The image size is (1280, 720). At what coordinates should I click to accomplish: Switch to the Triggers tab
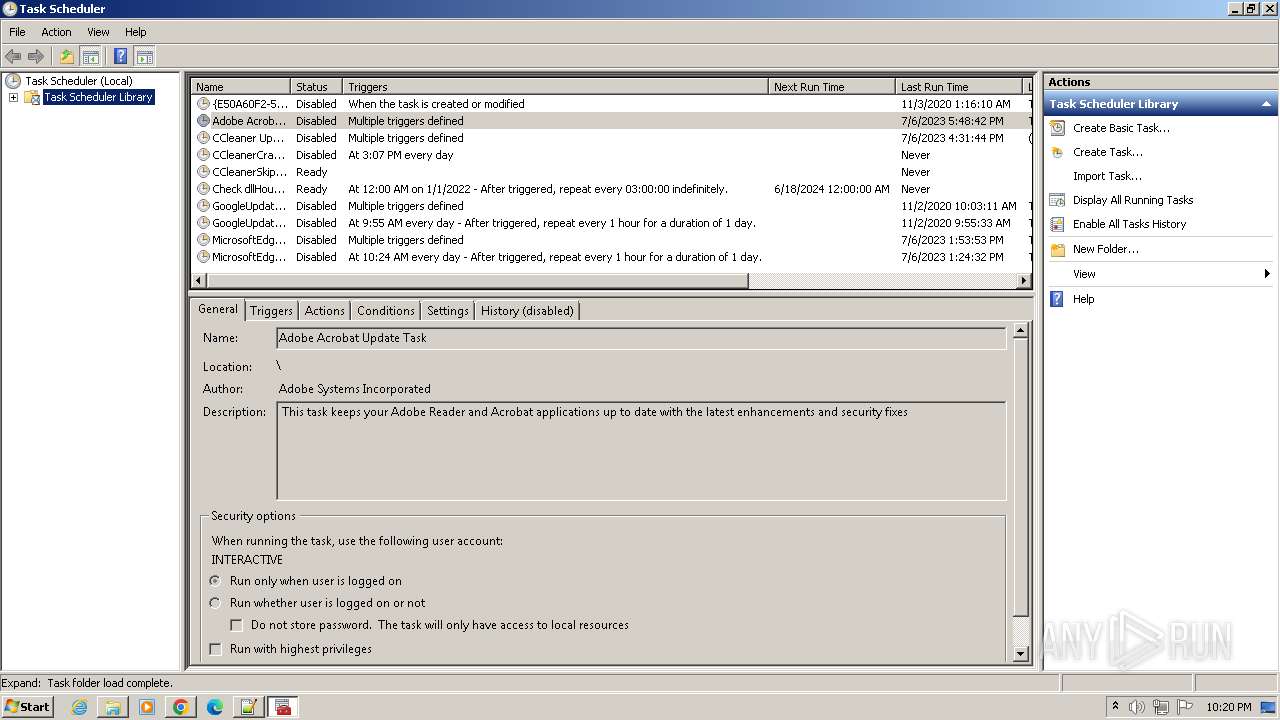pyautogui.click(x=271, y=311)
